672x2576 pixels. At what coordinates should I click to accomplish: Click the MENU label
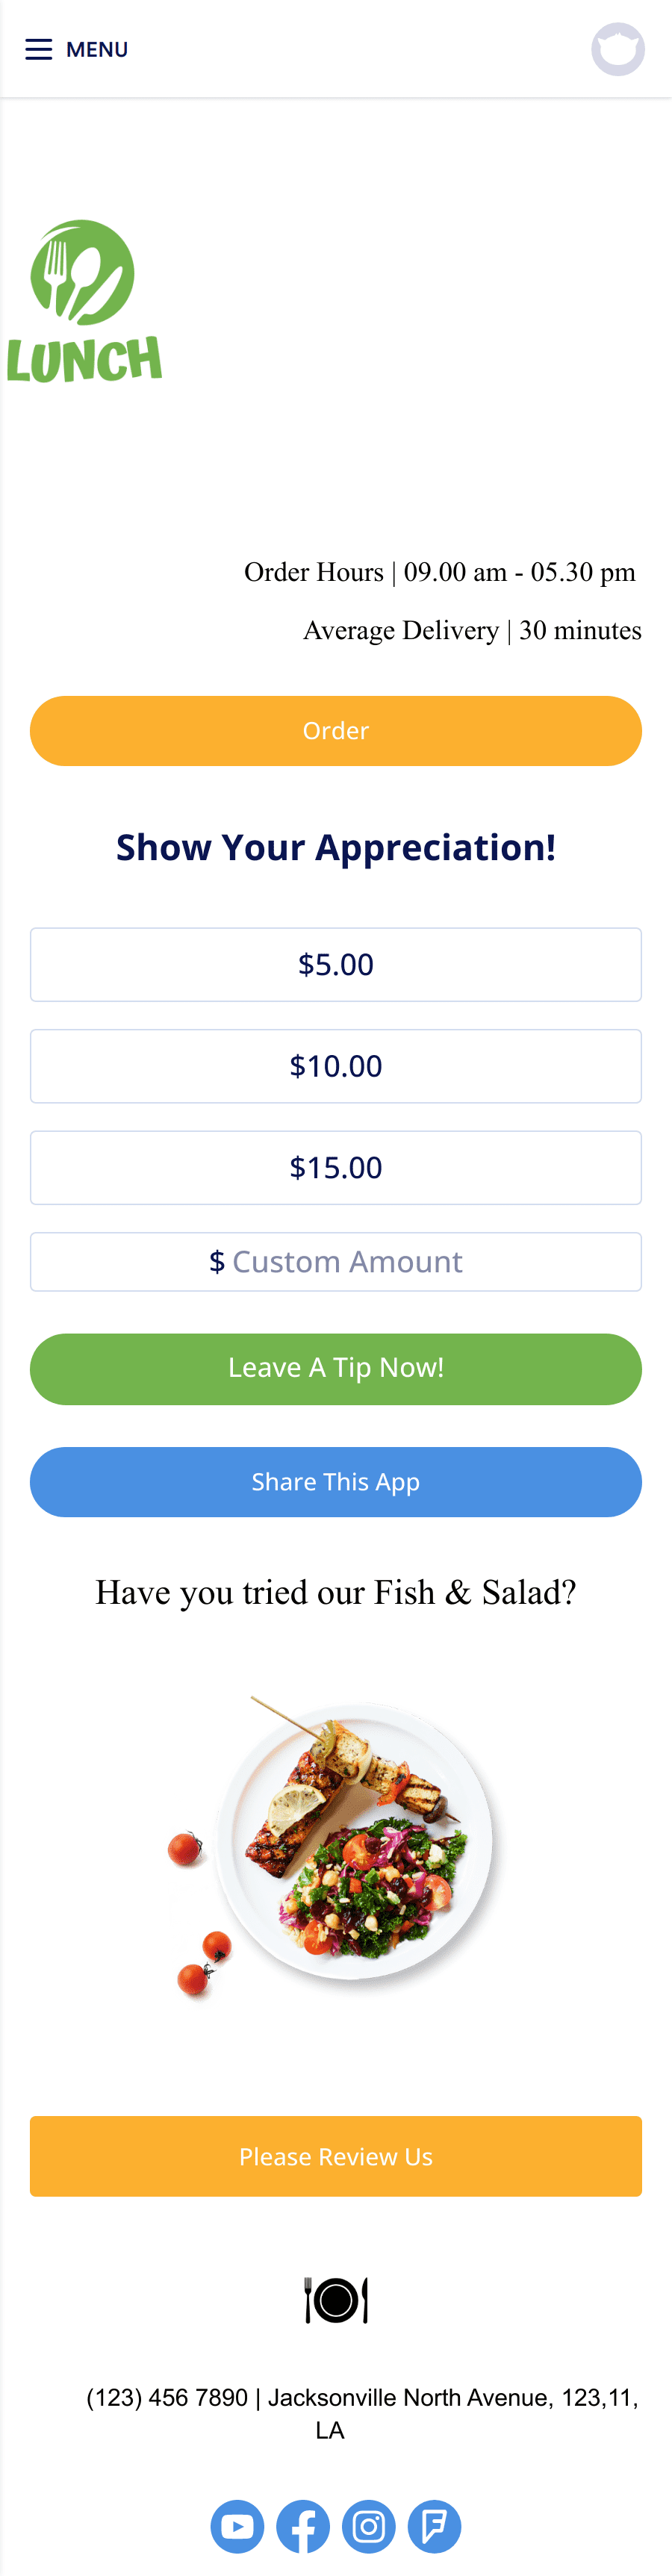click(x=97, y=49)
